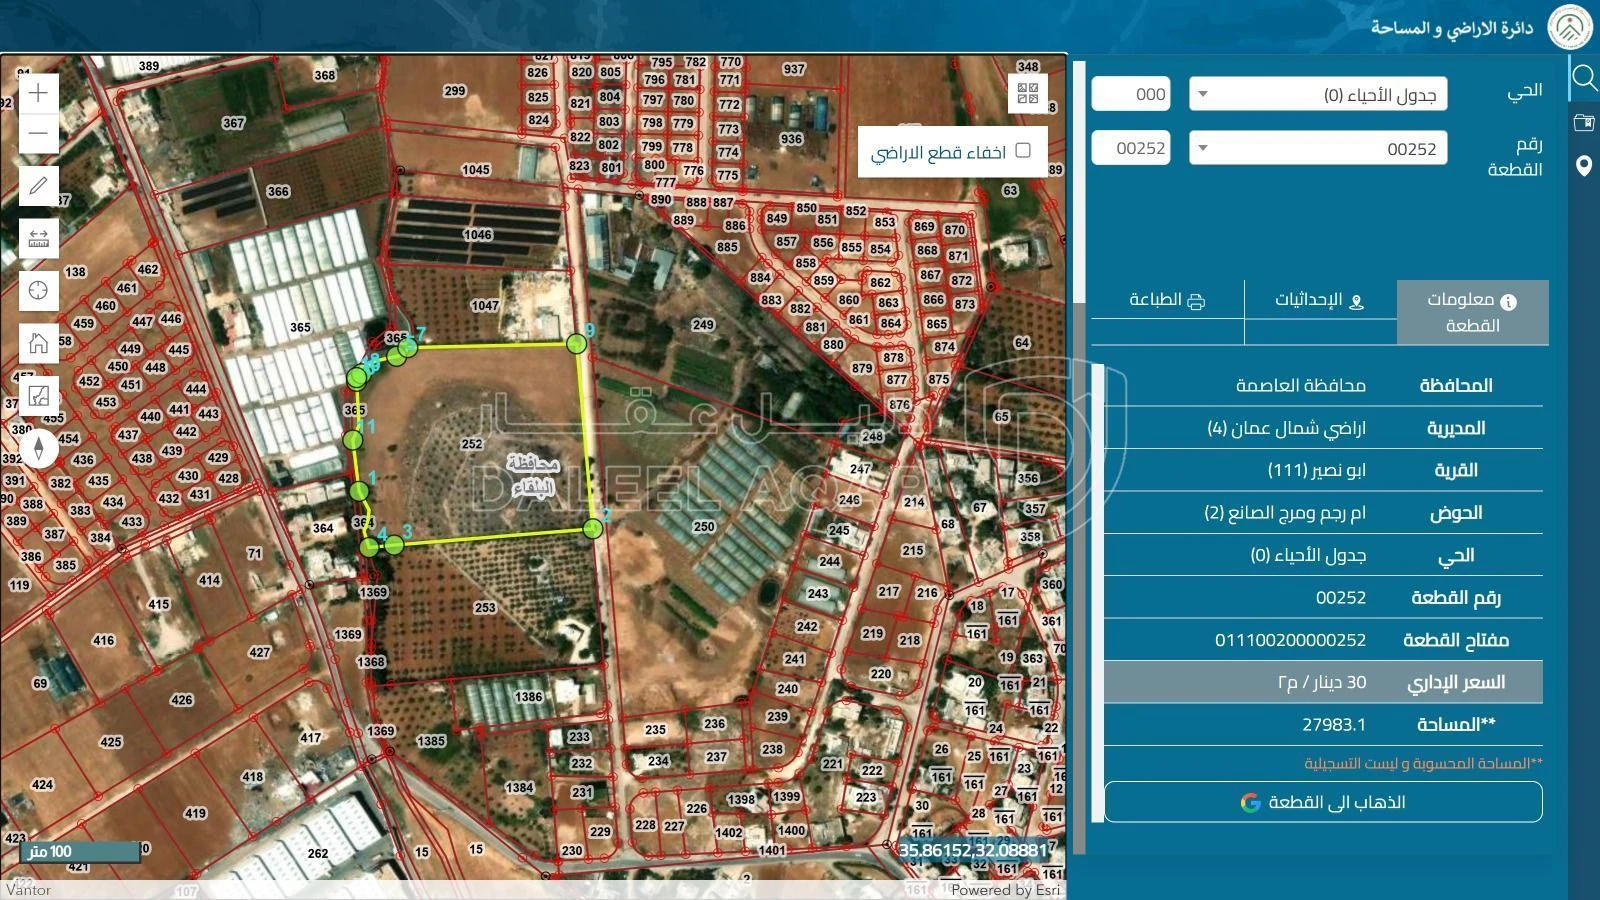
Task: Click the السعر الإداري price row
Action: click(1323, 682)
